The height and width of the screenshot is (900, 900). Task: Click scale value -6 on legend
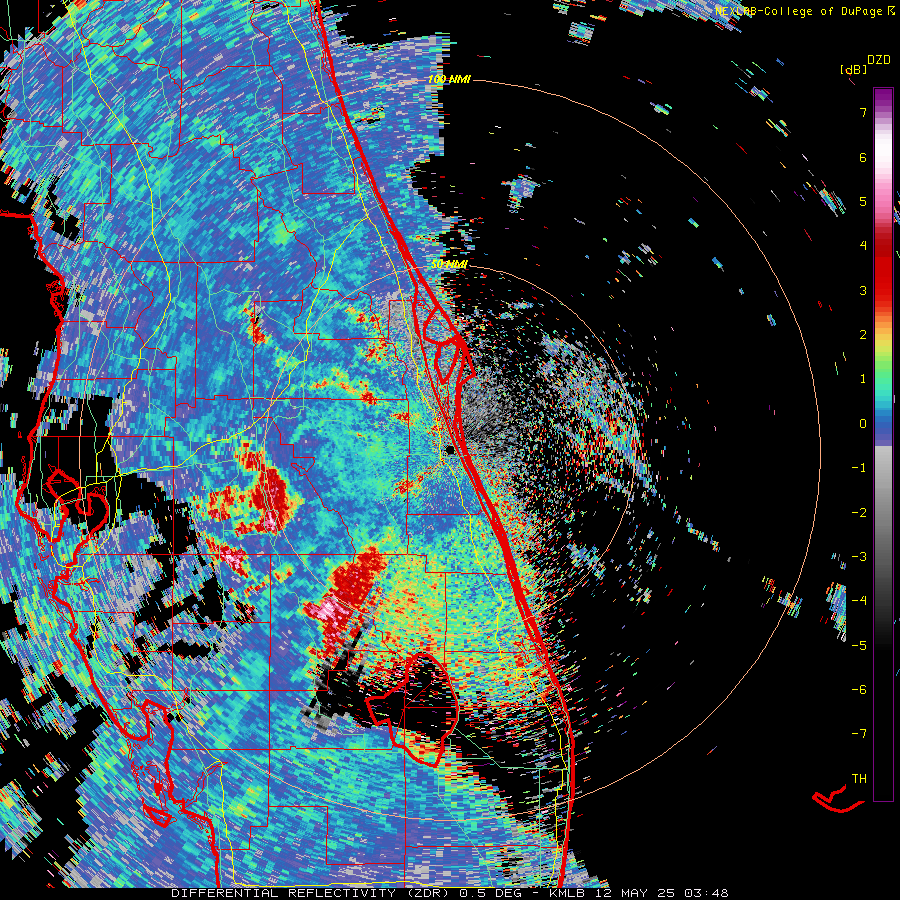pos(859,690)
